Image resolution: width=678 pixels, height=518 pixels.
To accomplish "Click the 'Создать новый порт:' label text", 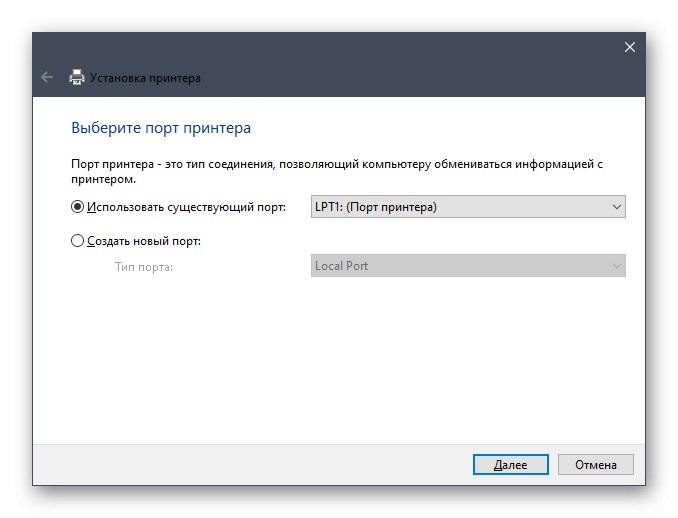I will point(144,241).
